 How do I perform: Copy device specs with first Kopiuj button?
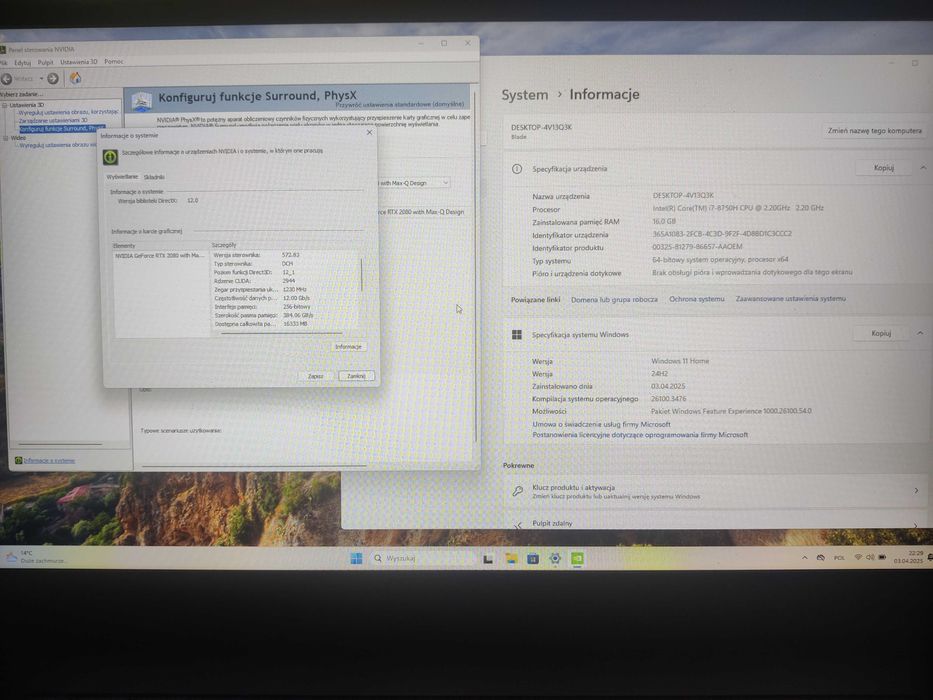[884, 168]
